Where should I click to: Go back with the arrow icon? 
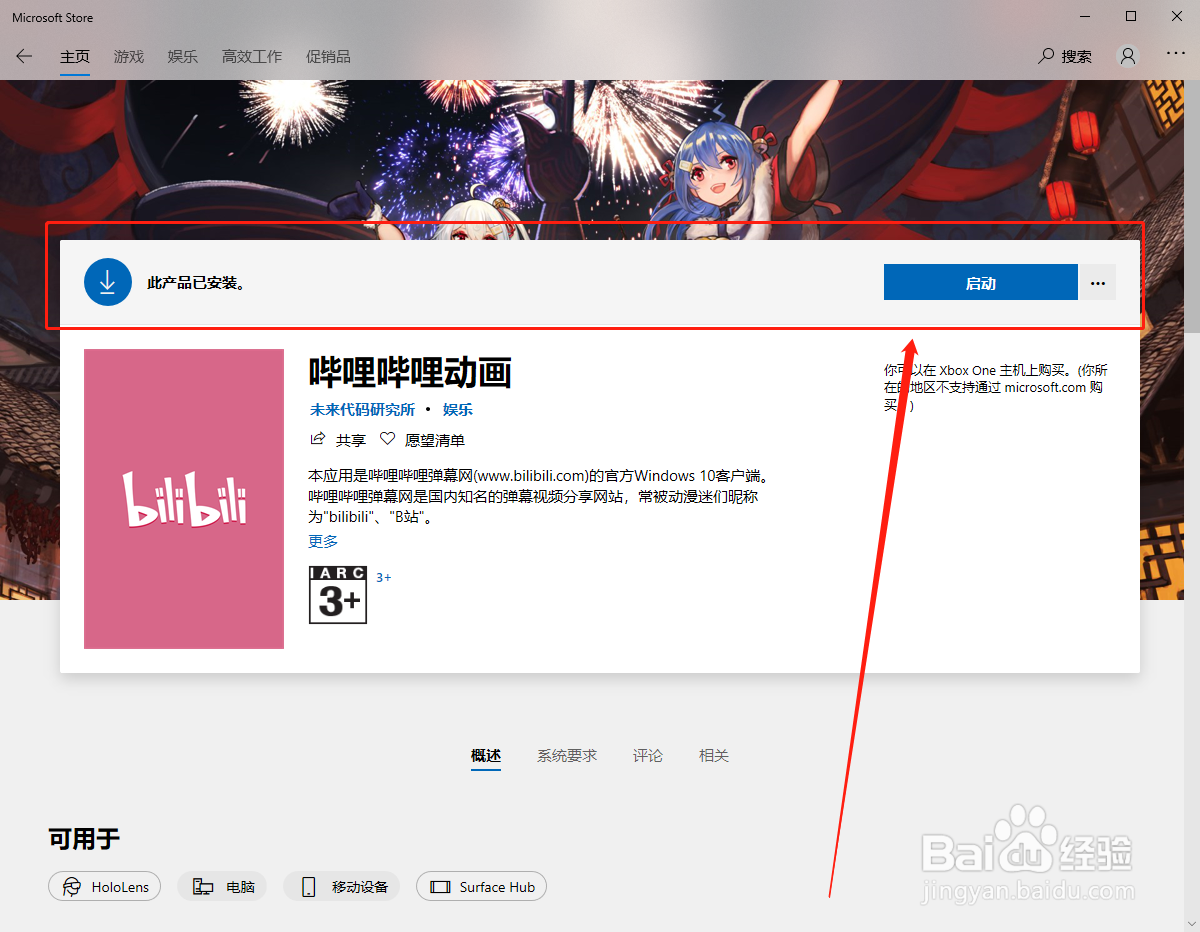[x=24, y=57]
